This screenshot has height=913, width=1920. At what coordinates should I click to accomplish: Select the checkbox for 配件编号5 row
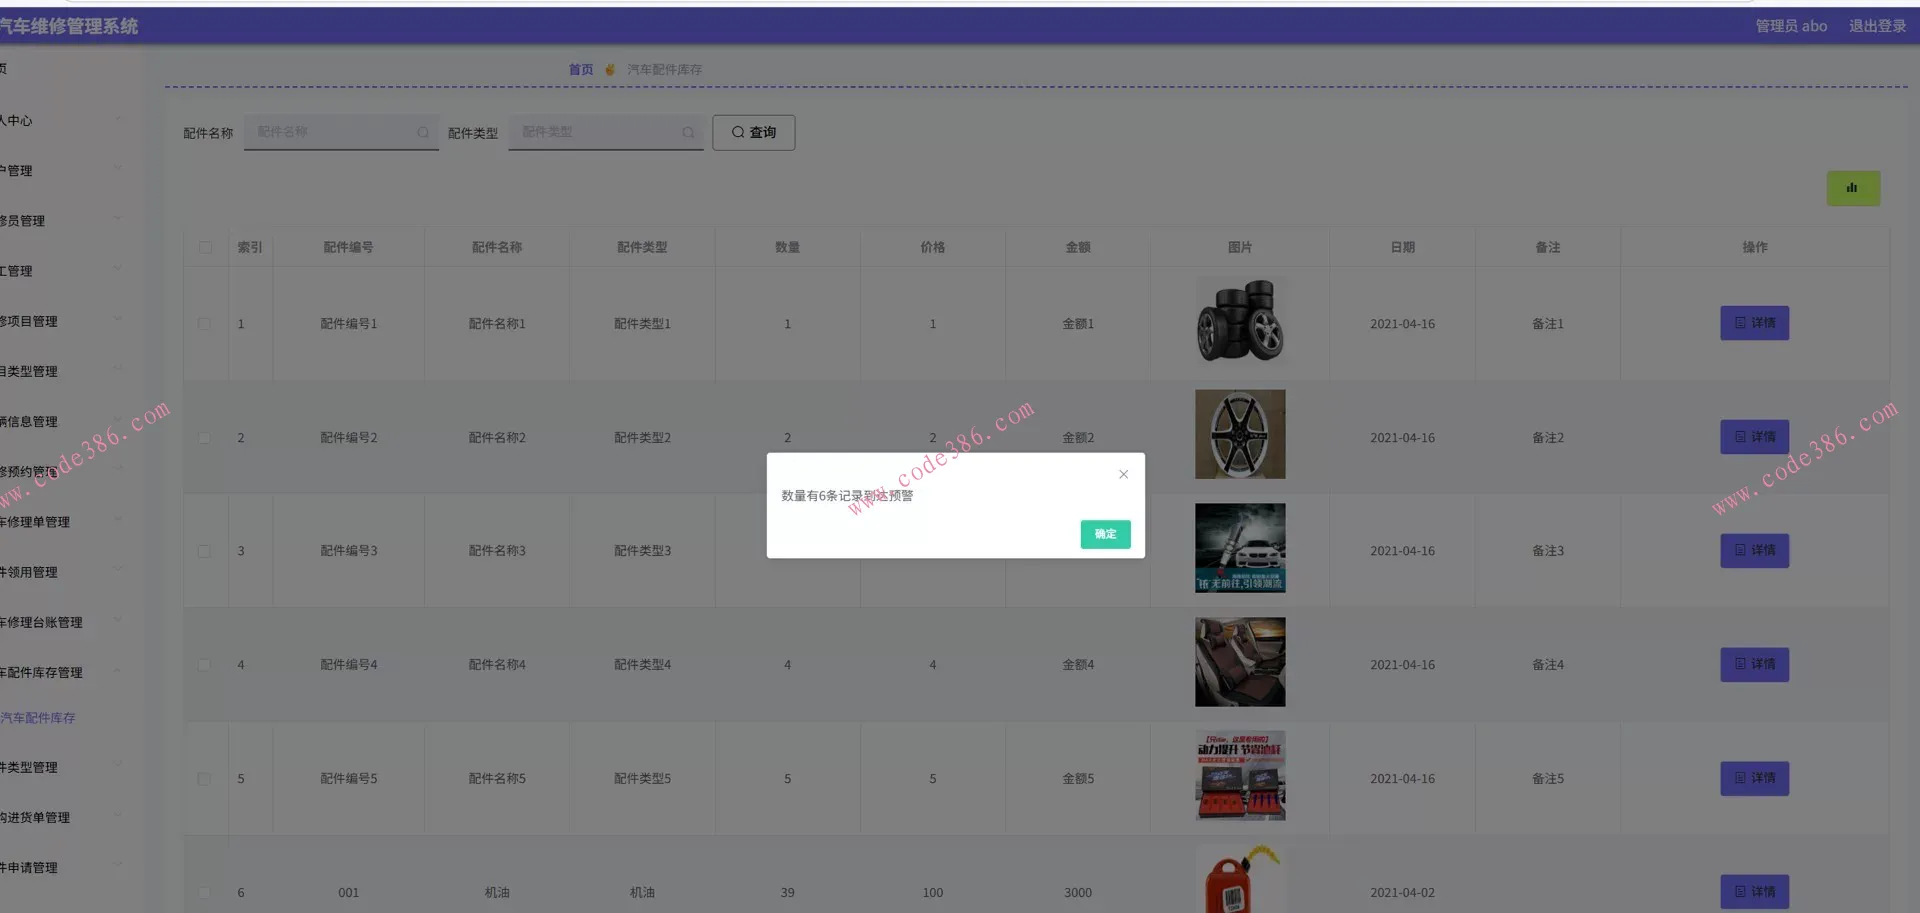coord(206,779)
